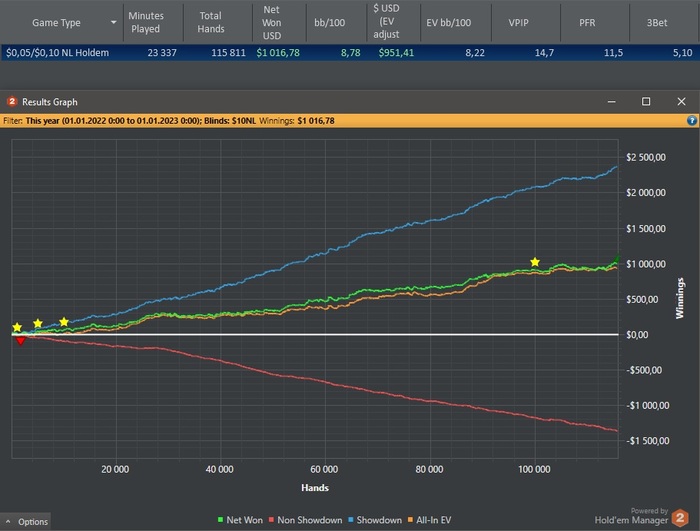Click the green triangle marker at graph end
Viewport: 700px width, 531px height.
(617, 259)
